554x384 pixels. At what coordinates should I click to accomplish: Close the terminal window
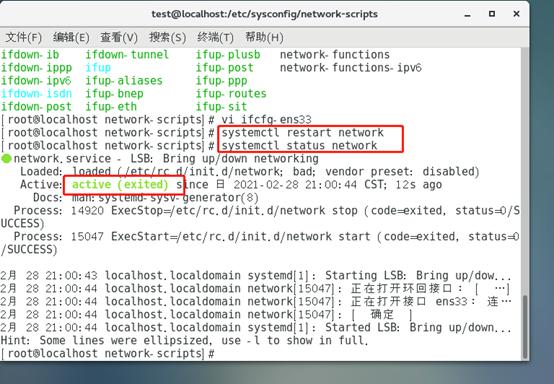[516, 14]
